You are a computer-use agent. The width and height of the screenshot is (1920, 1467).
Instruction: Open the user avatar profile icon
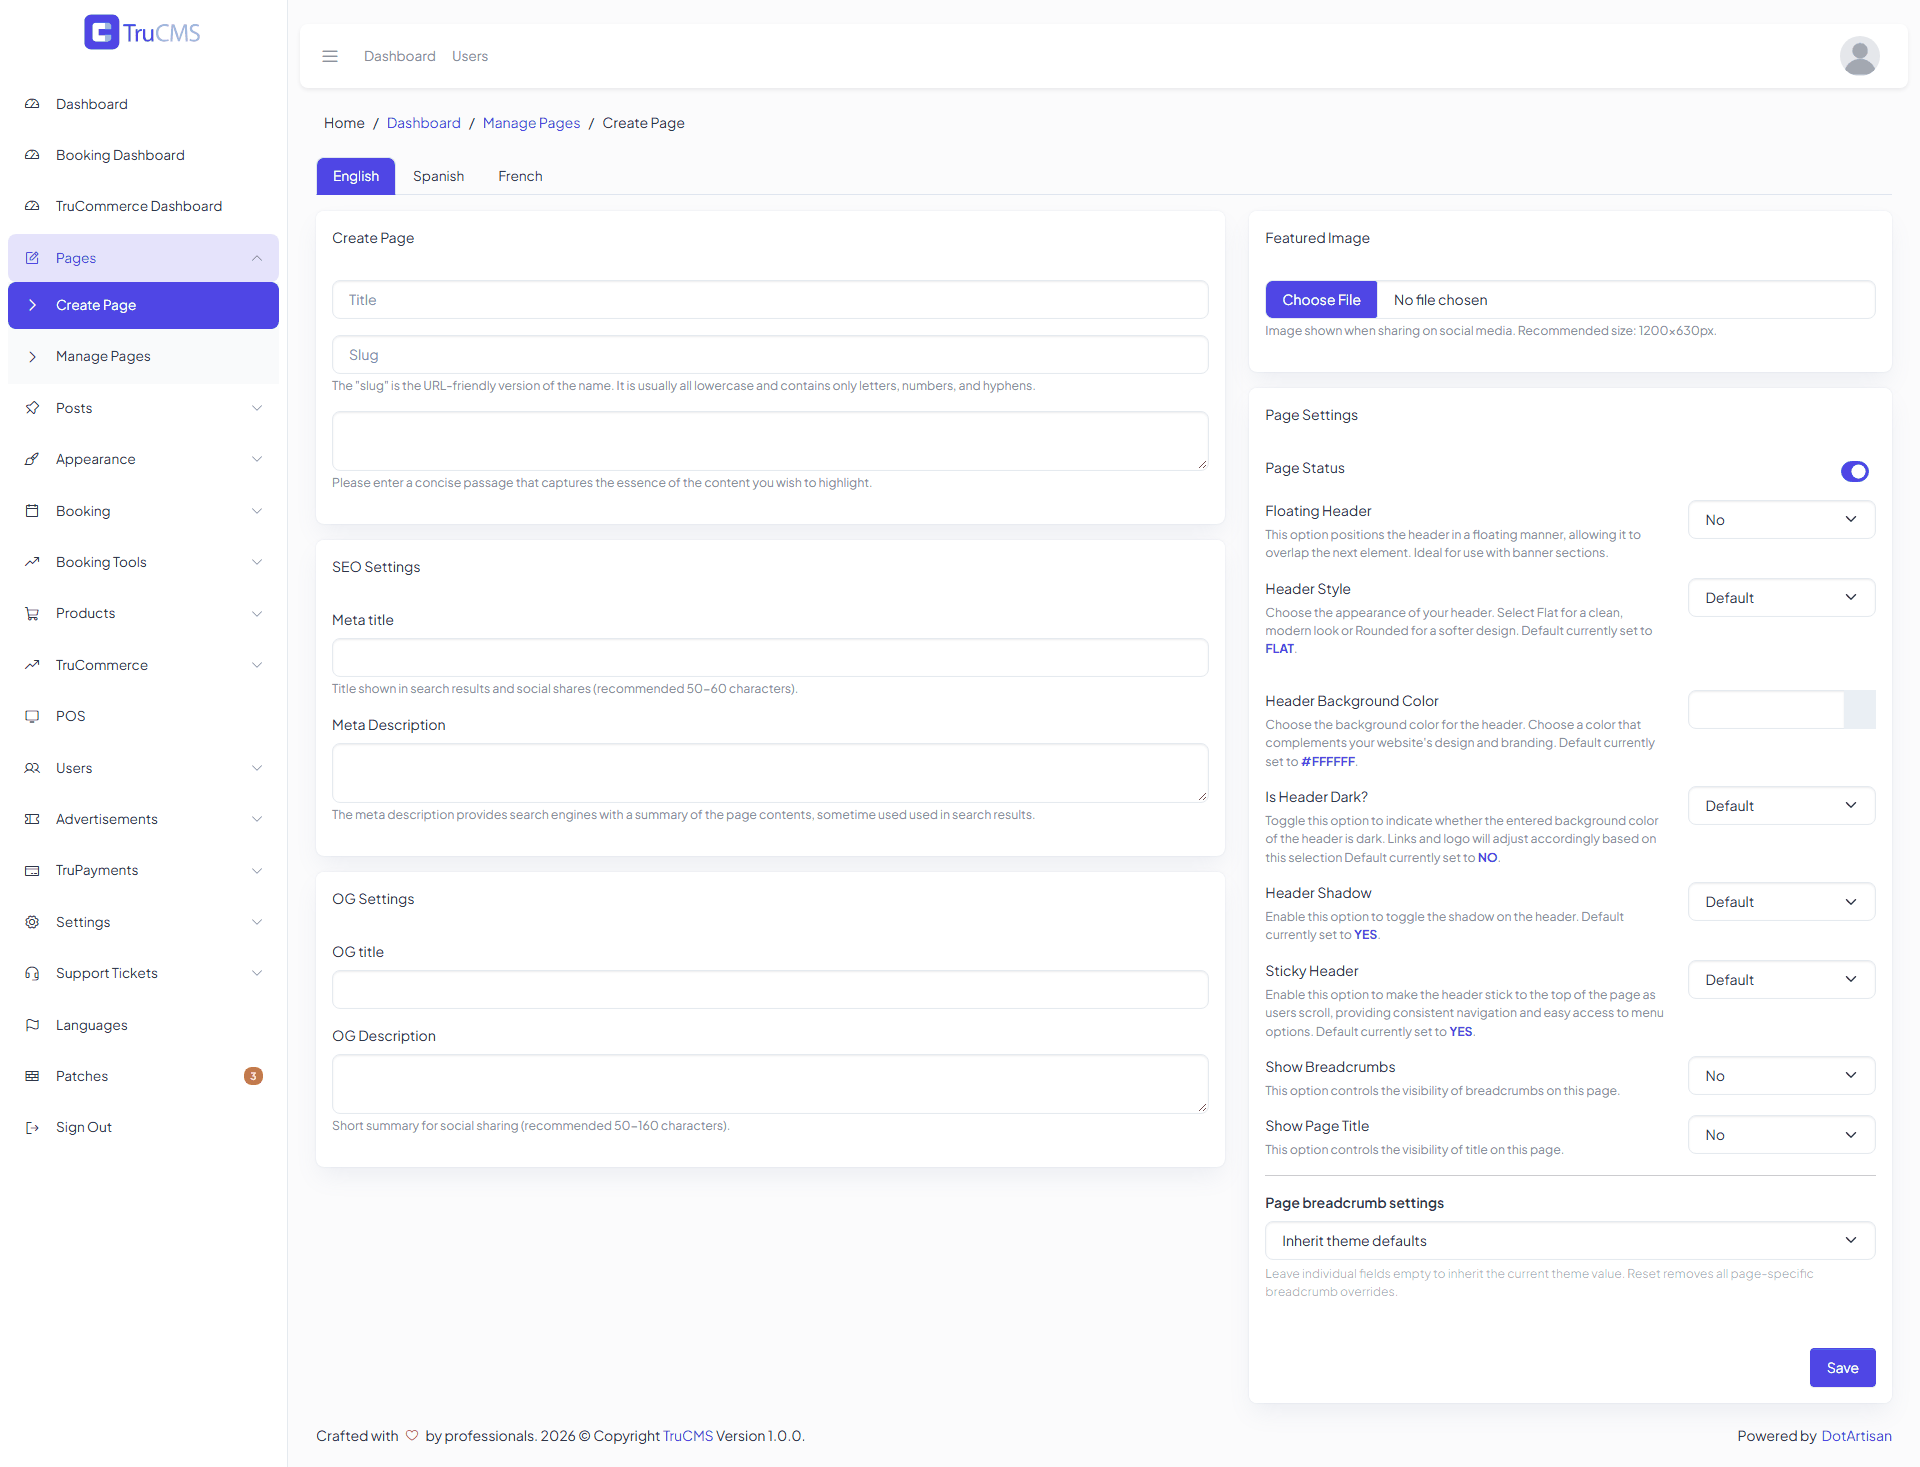pyautogui.click(x=1859, y=56)
